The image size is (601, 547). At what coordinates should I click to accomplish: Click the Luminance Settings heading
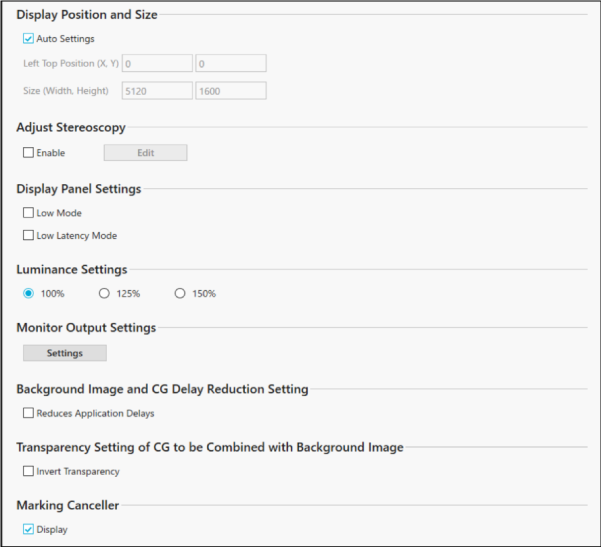pyautogui.click(x=72, y=269)
